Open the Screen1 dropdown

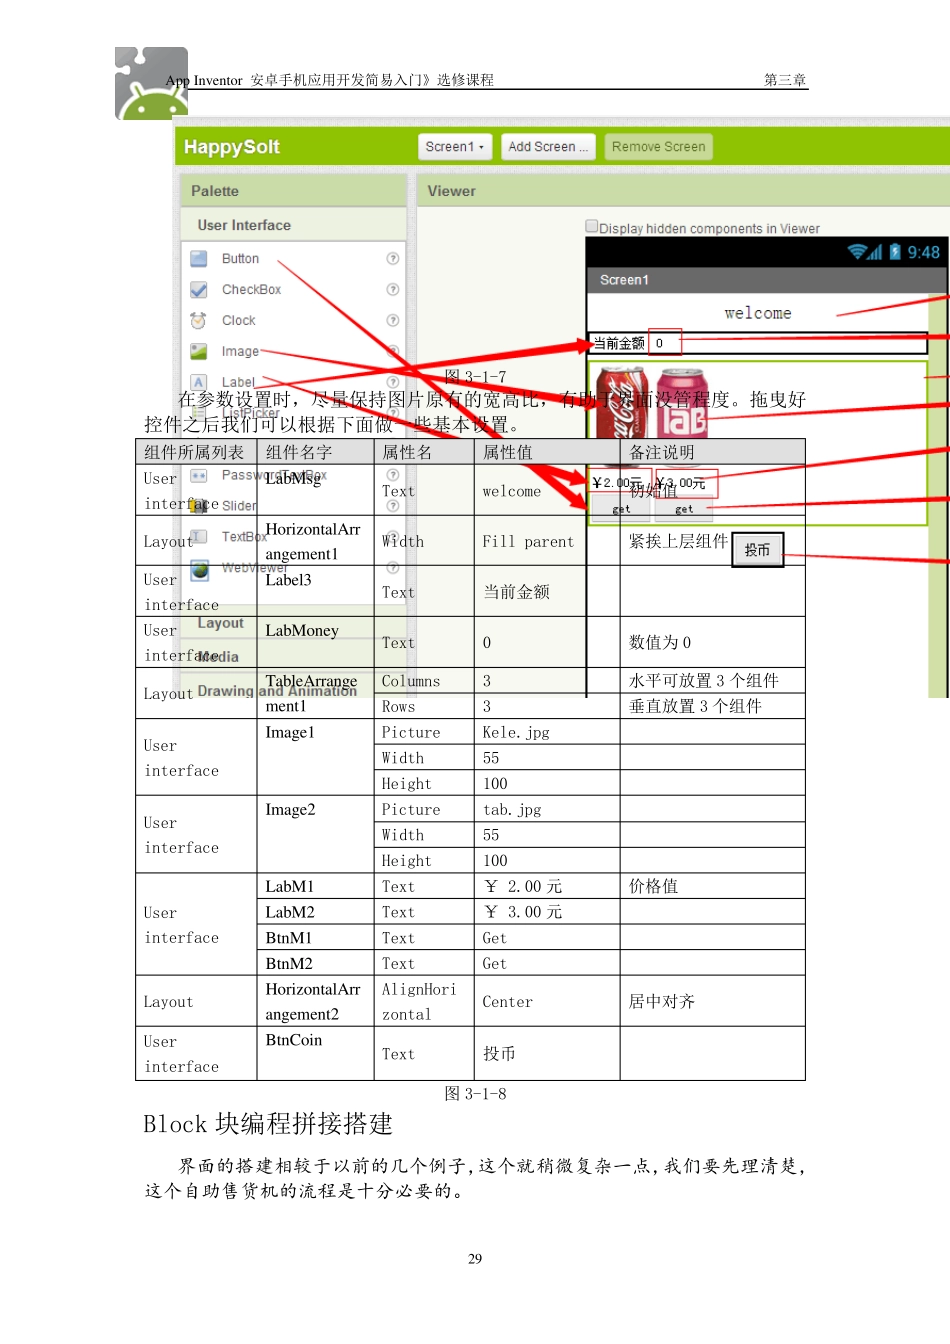click(455, 147)
